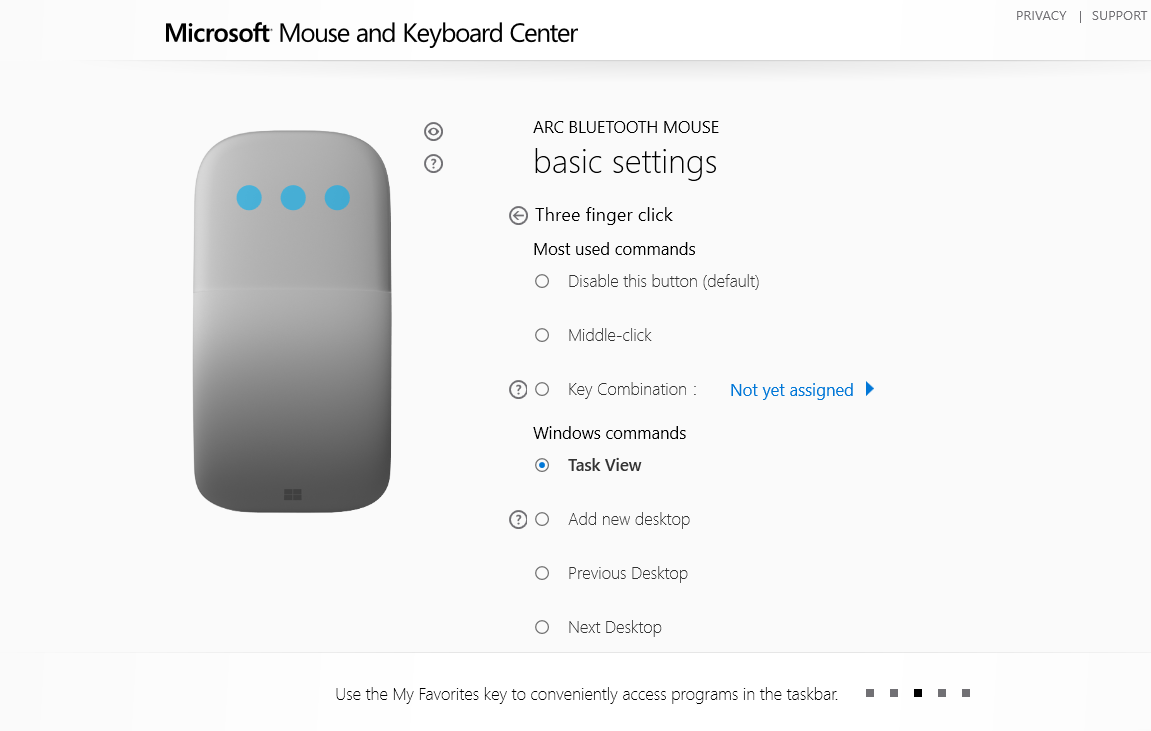Click the rightmost blue dot on the mouse

click(x=337, y=198)
